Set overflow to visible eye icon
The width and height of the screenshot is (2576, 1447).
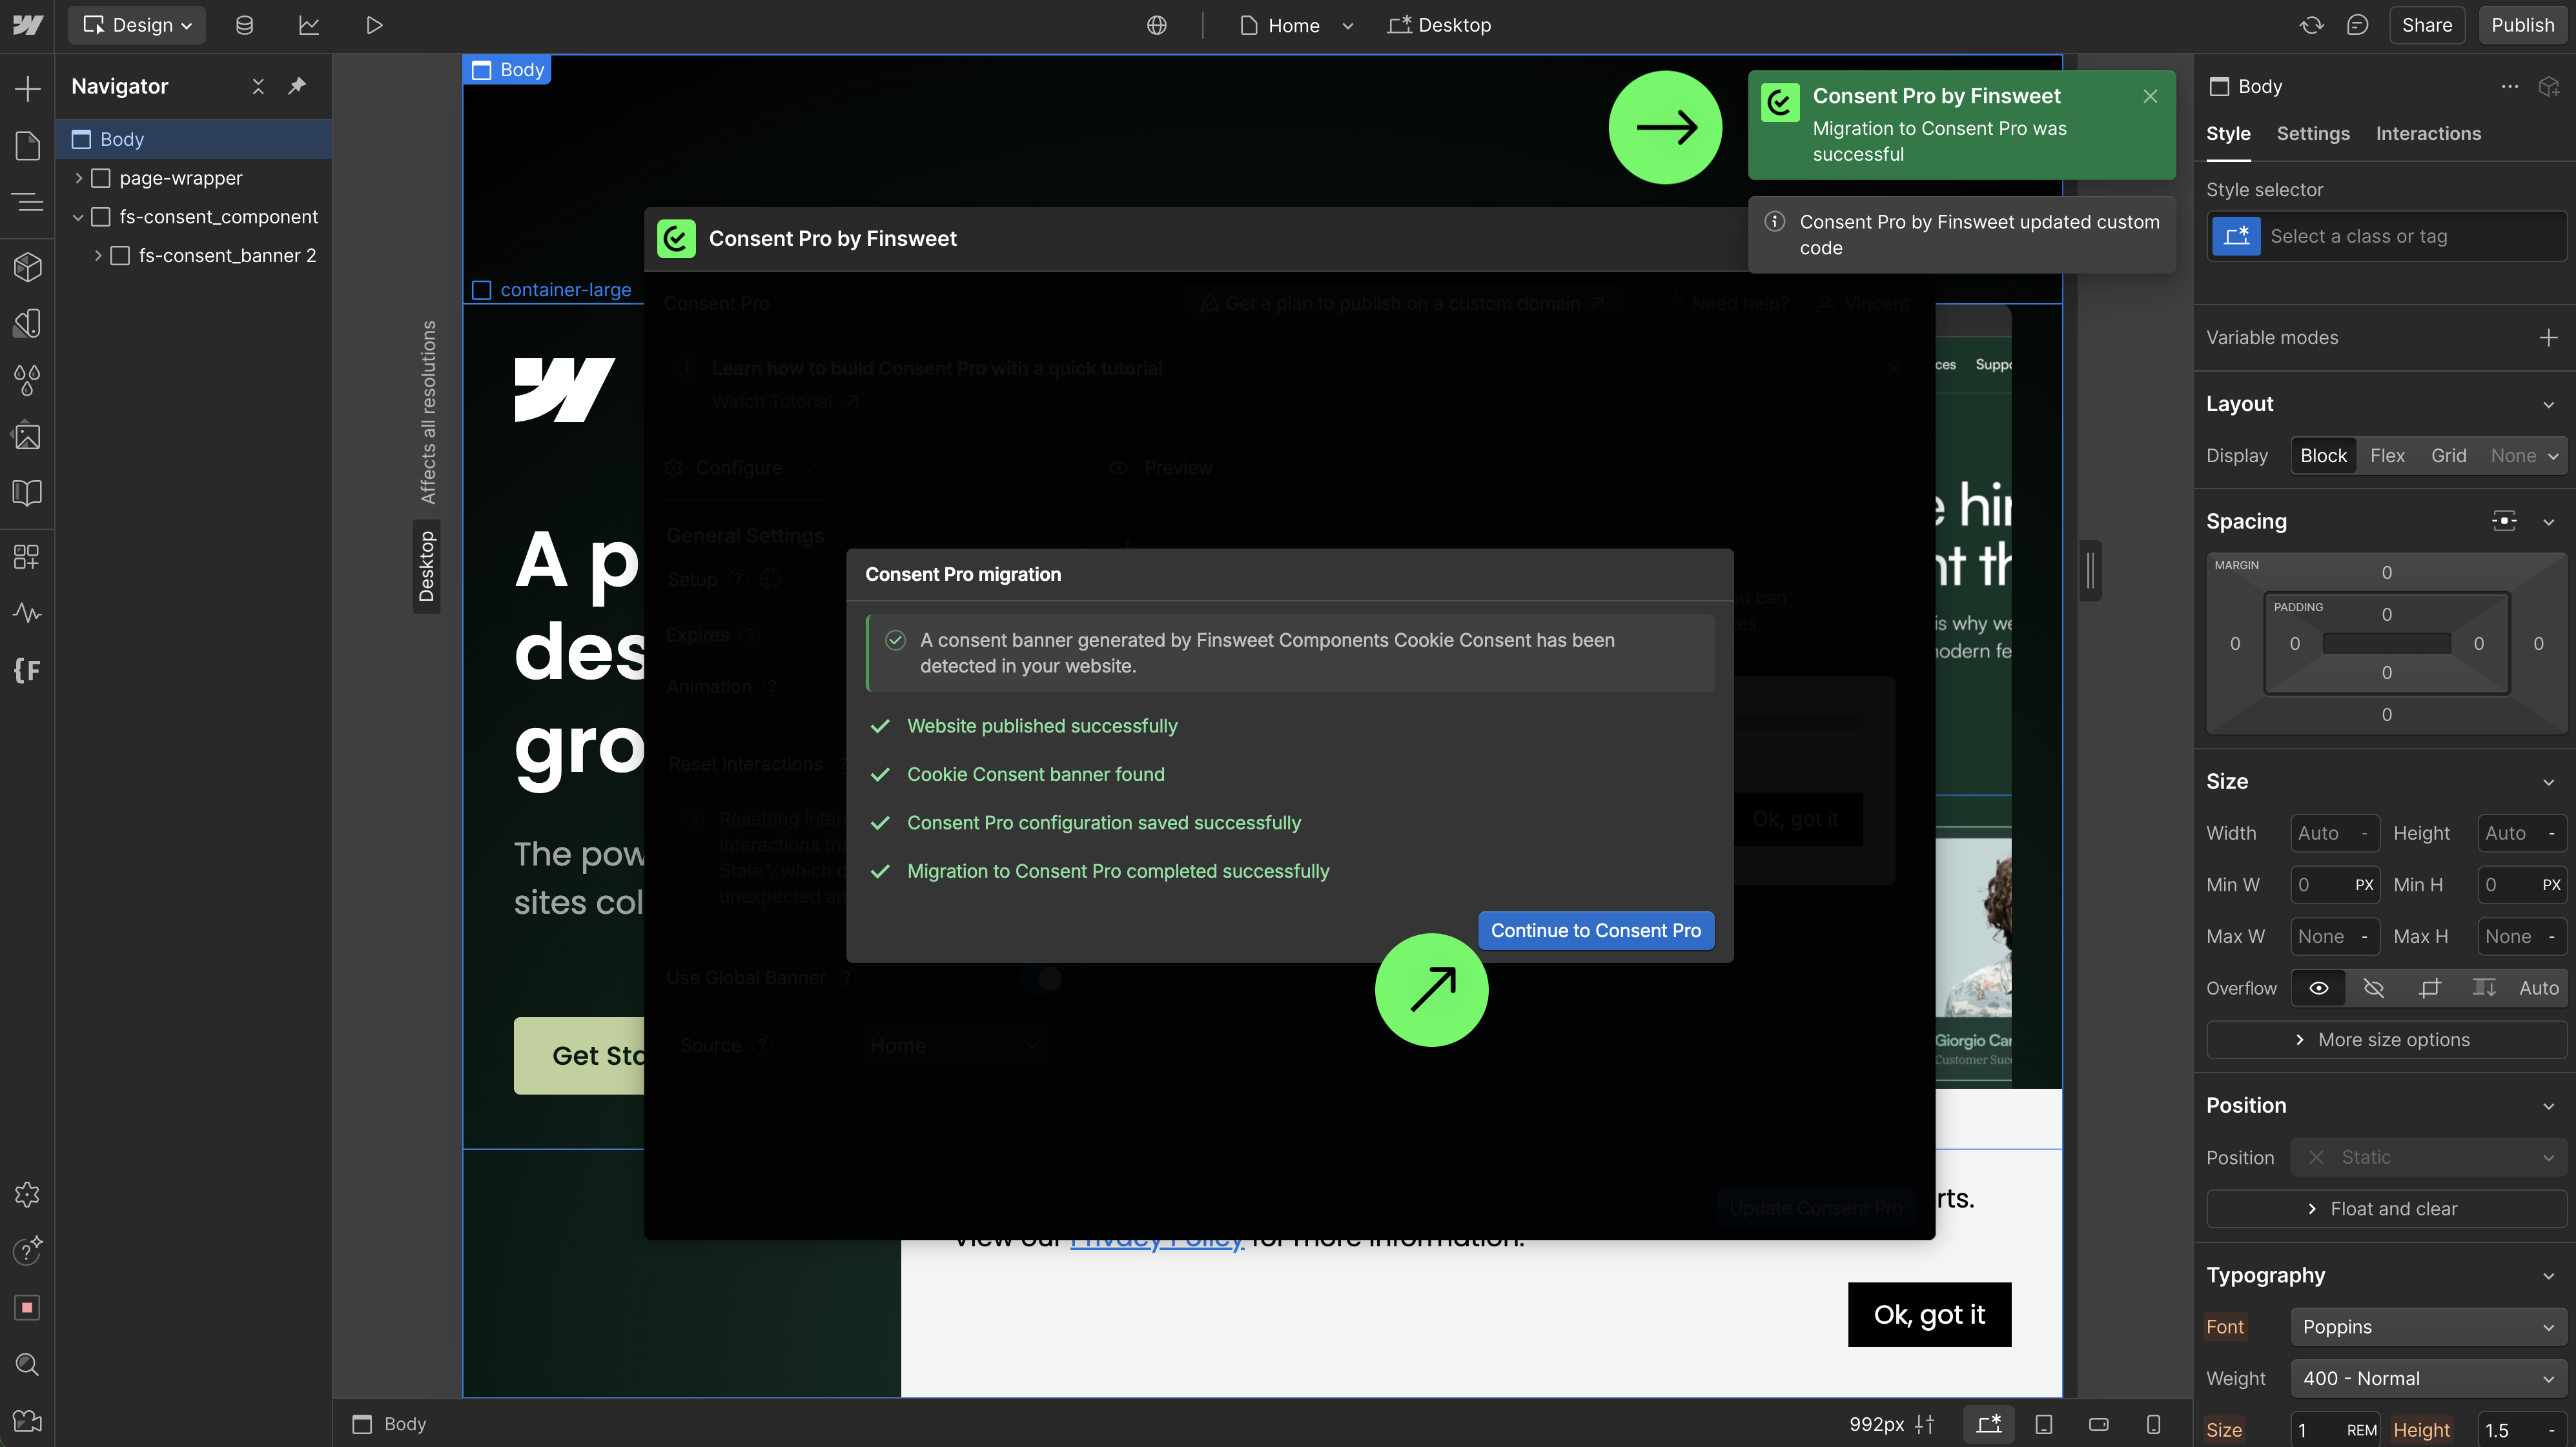[x=2318, y=987]
